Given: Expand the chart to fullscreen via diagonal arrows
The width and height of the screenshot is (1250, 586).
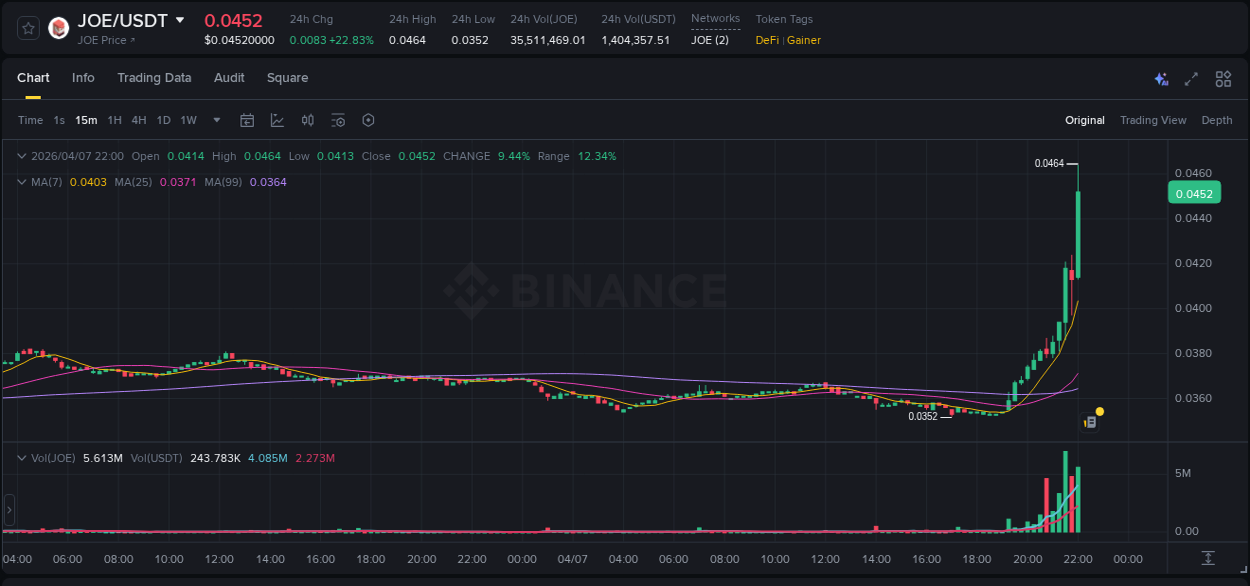Looking at the screenshot, I should click(1192, 79).
